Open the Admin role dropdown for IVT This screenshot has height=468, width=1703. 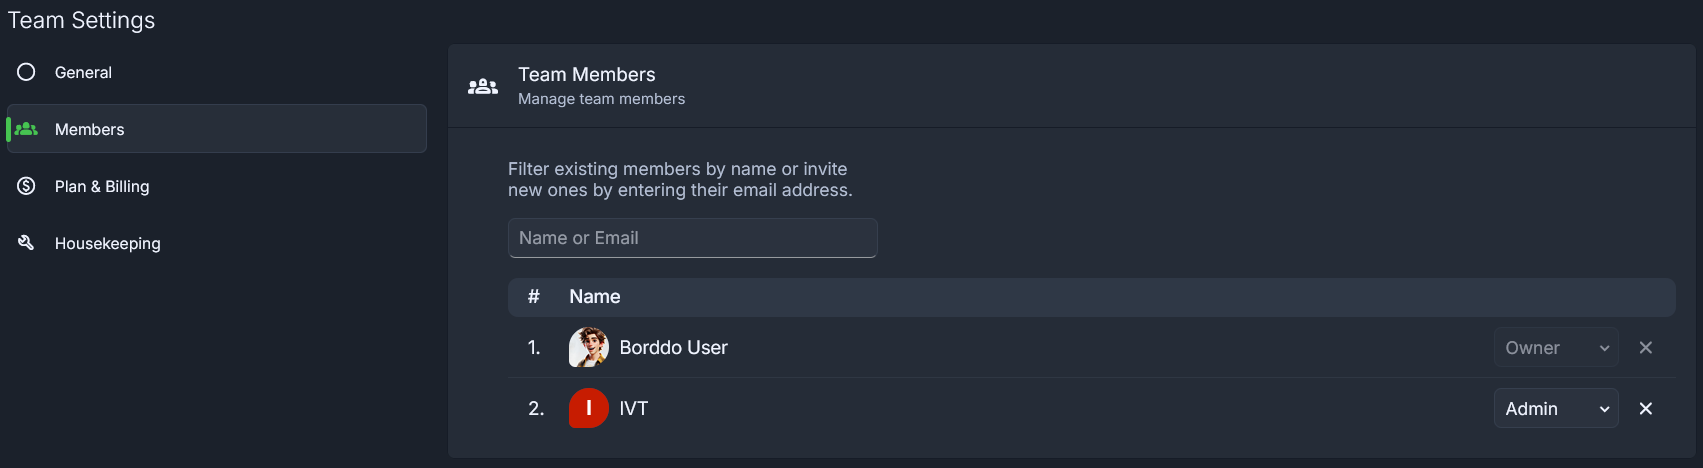[1556, 408]
